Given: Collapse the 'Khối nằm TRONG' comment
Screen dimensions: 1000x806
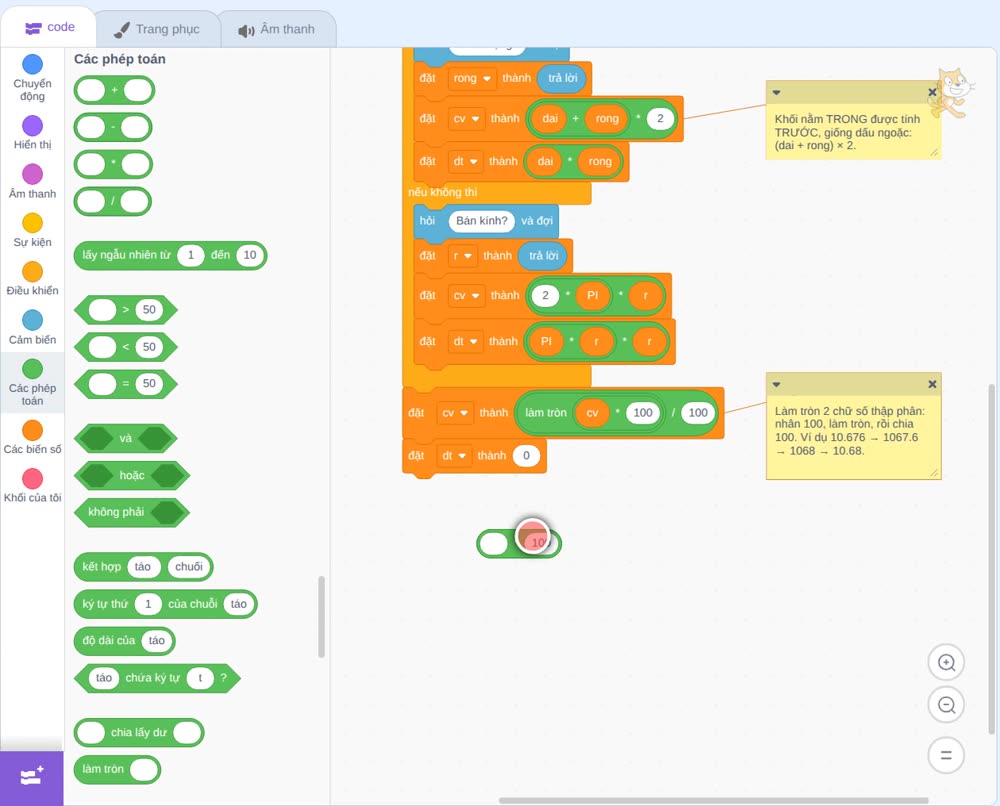Looking at the screenshot, I should tap(776, 92).
